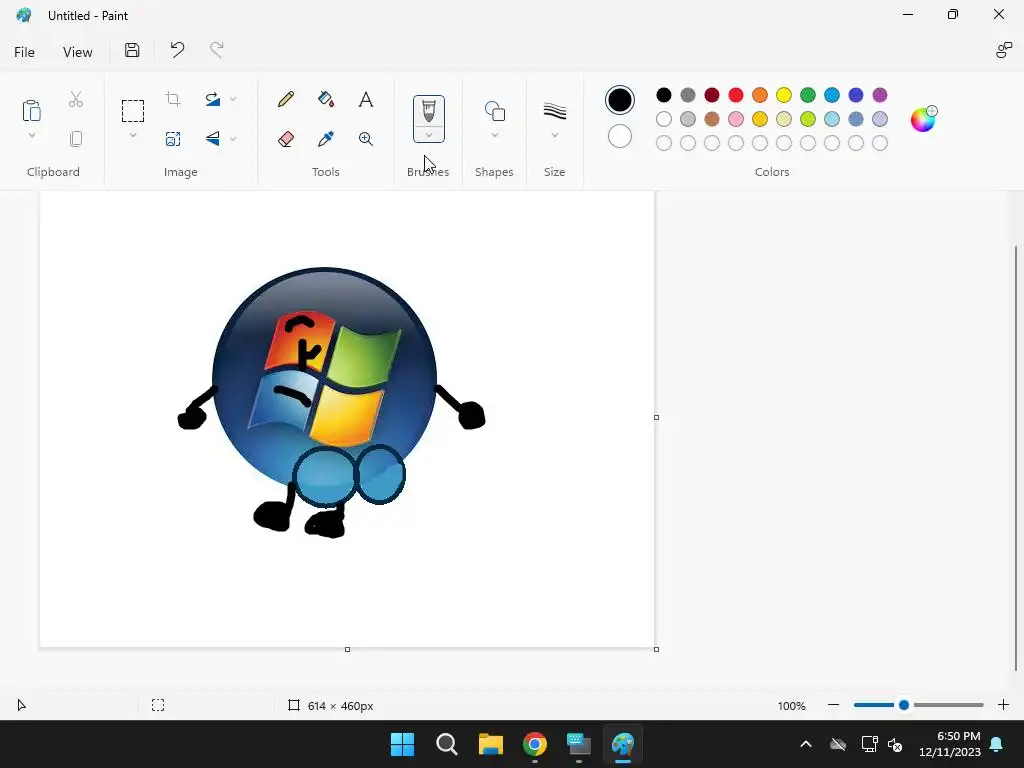This screenshot has width=1024, height=768.
Task: Open the line Size selector
Action: point(554,111)
